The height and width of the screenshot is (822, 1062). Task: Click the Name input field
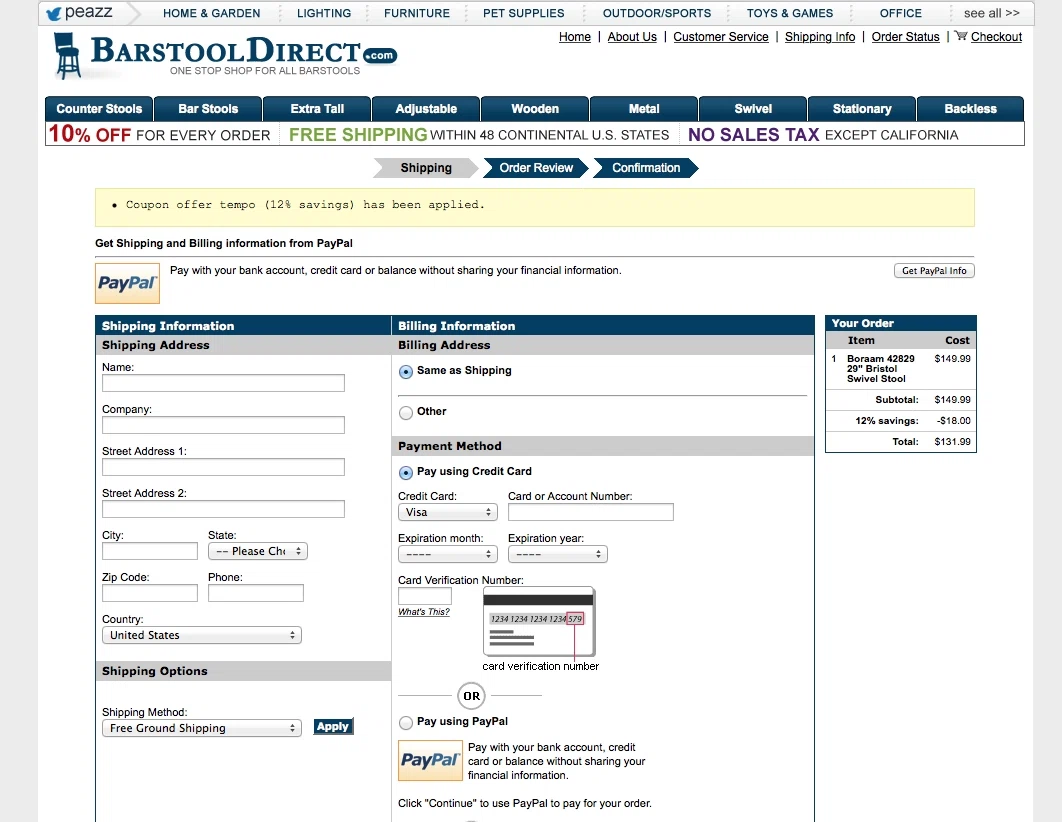point(224,383)
